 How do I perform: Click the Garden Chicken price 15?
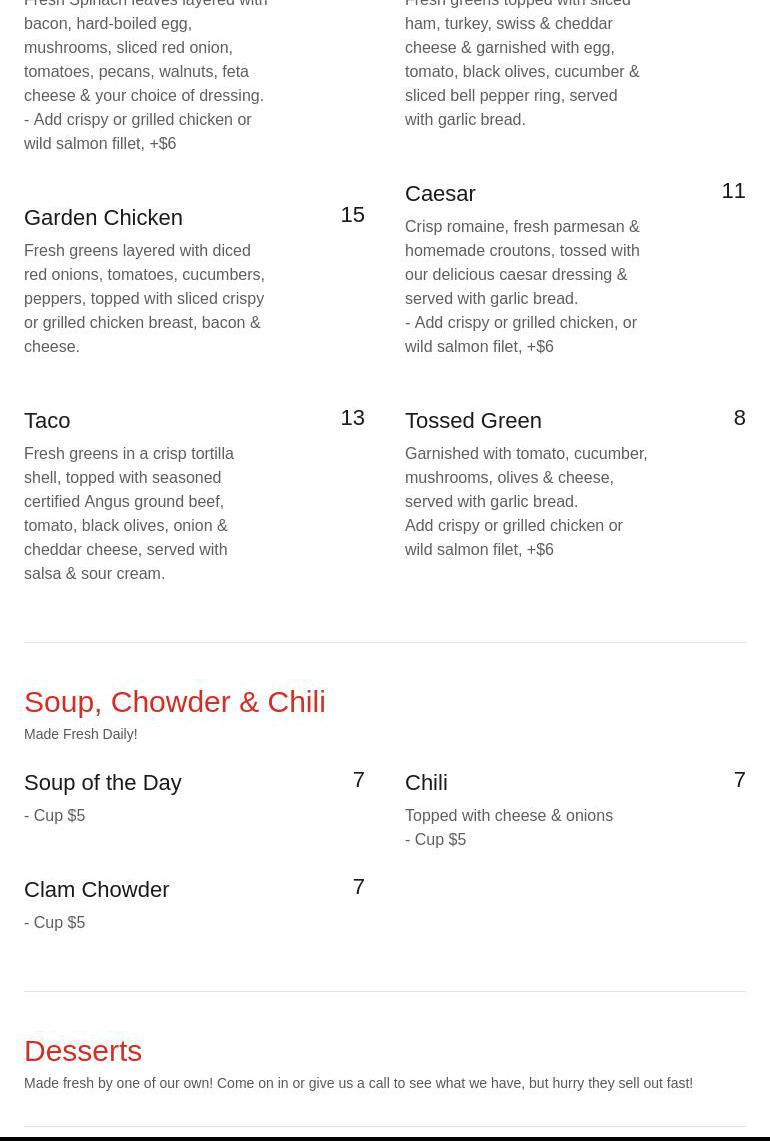click(352, 214)
